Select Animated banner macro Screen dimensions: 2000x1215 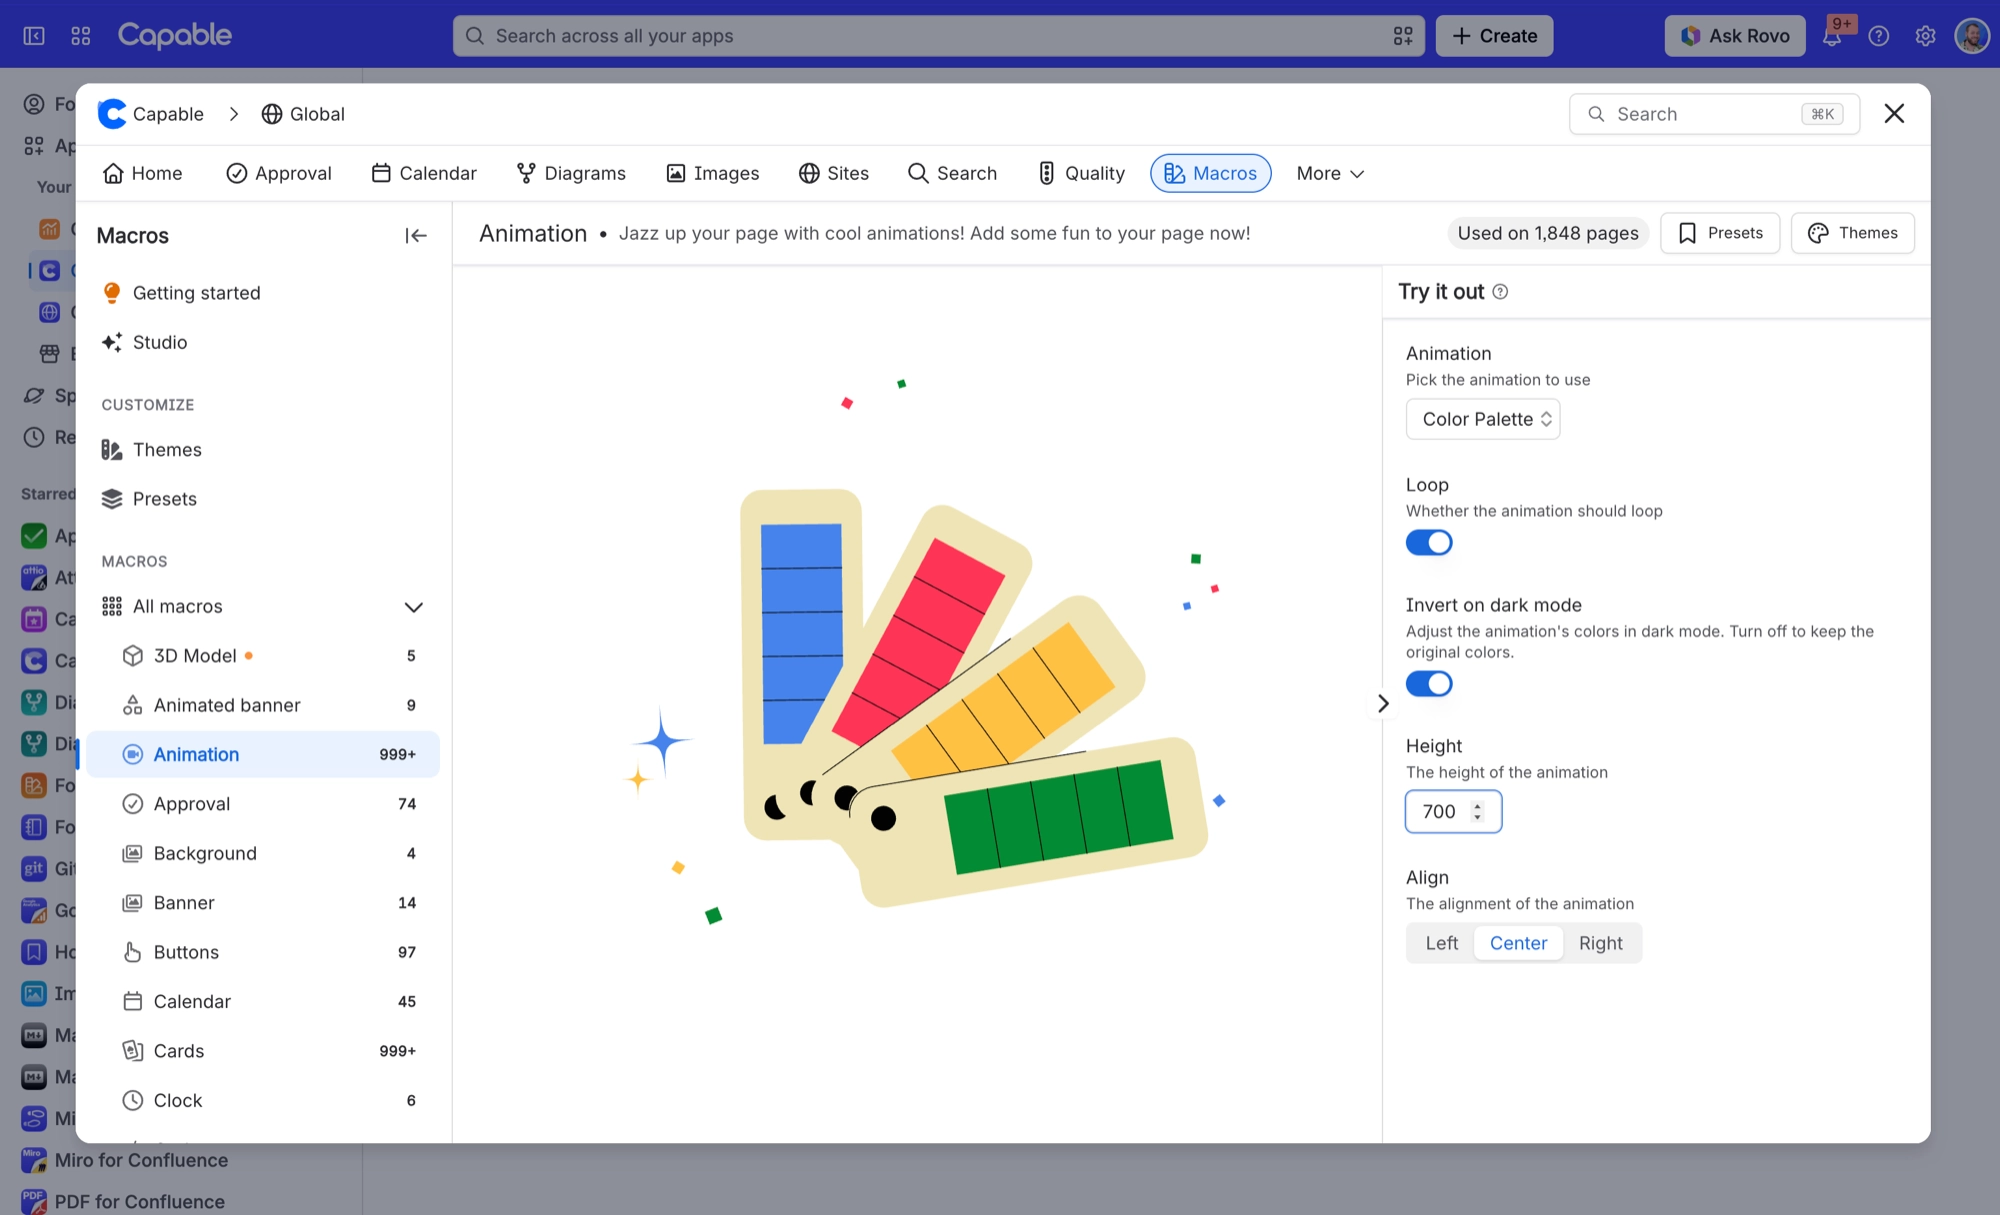(263, 705)
